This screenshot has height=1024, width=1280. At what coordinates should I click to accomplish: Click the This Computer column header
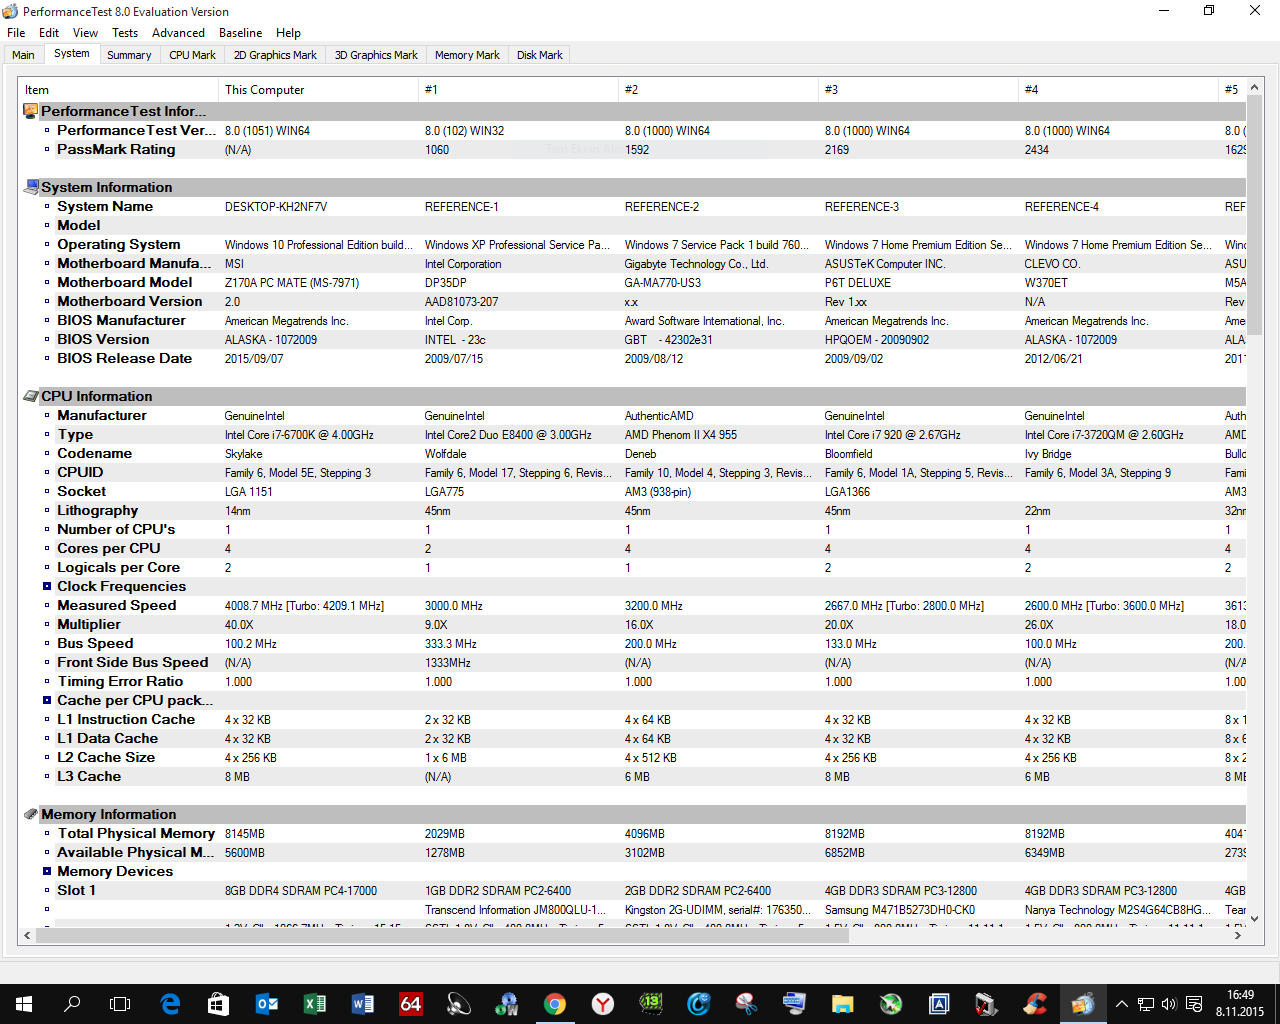pos(319,89)
